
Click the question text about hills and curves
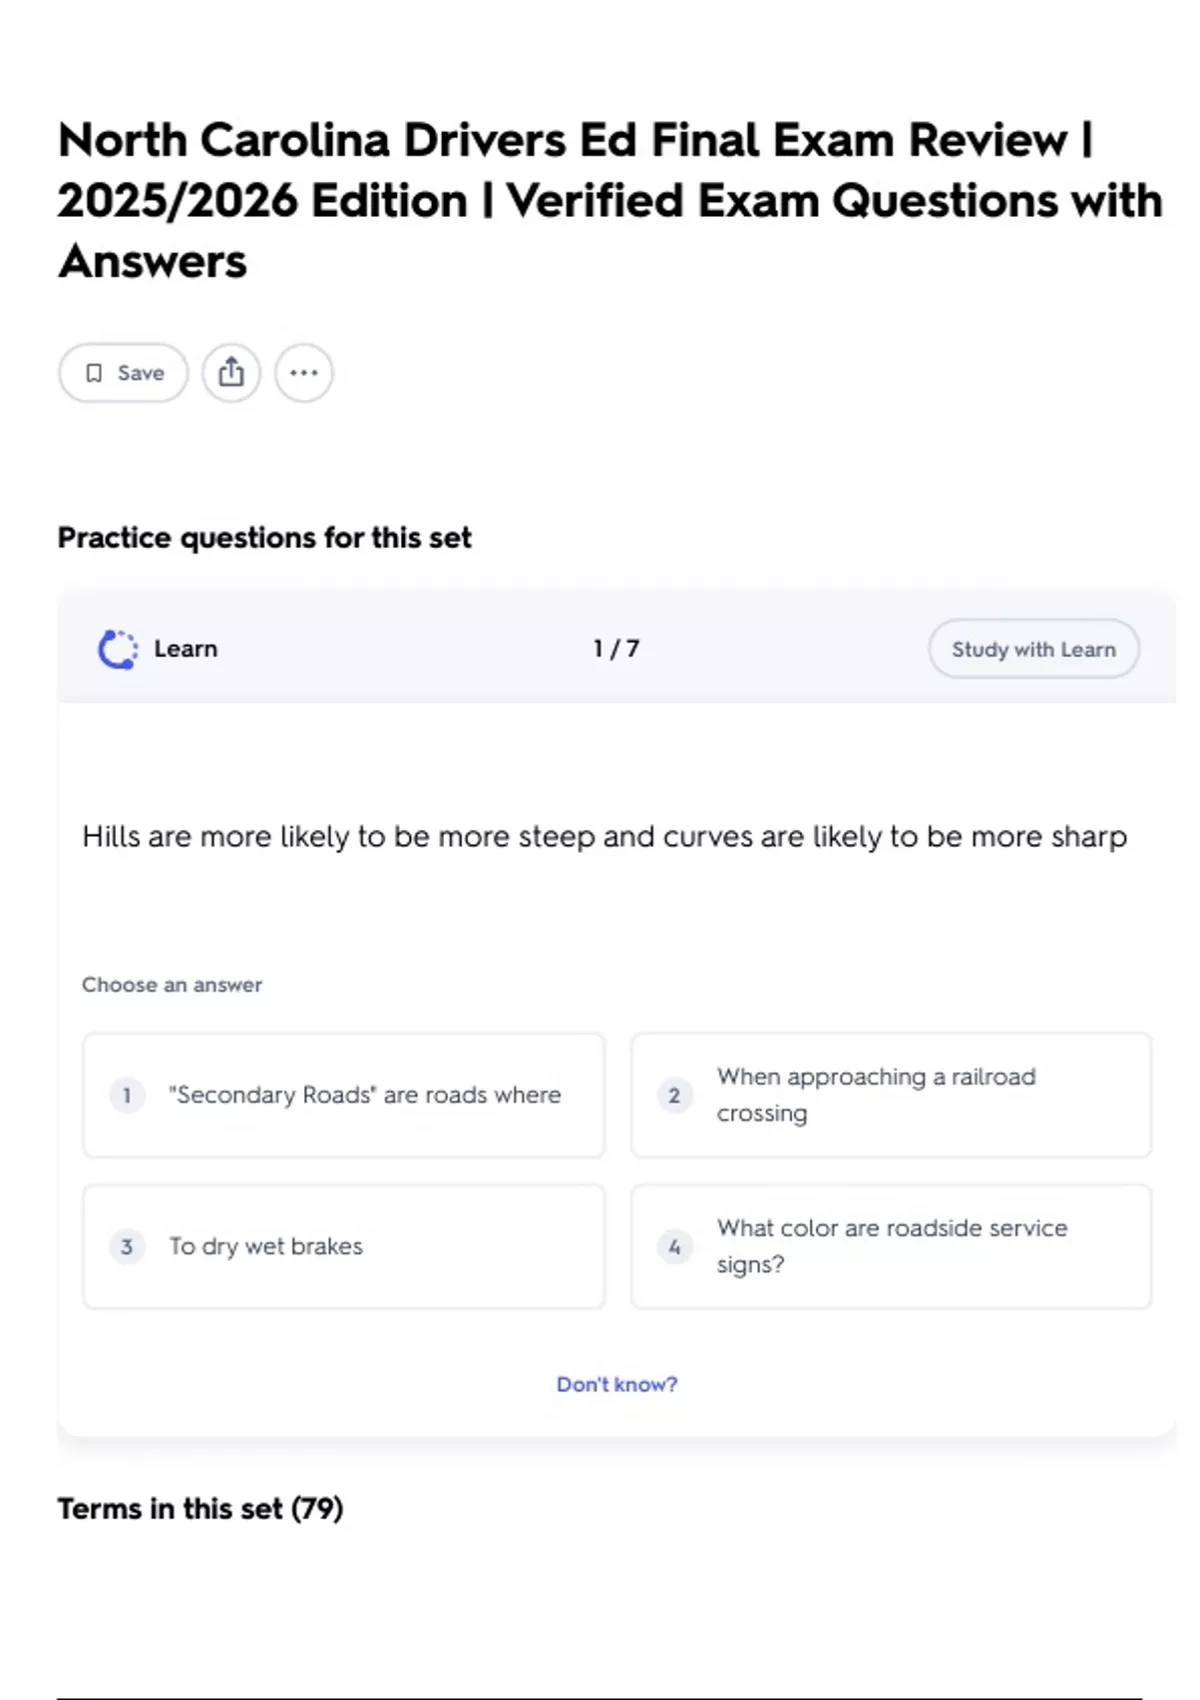coord(604,837)
